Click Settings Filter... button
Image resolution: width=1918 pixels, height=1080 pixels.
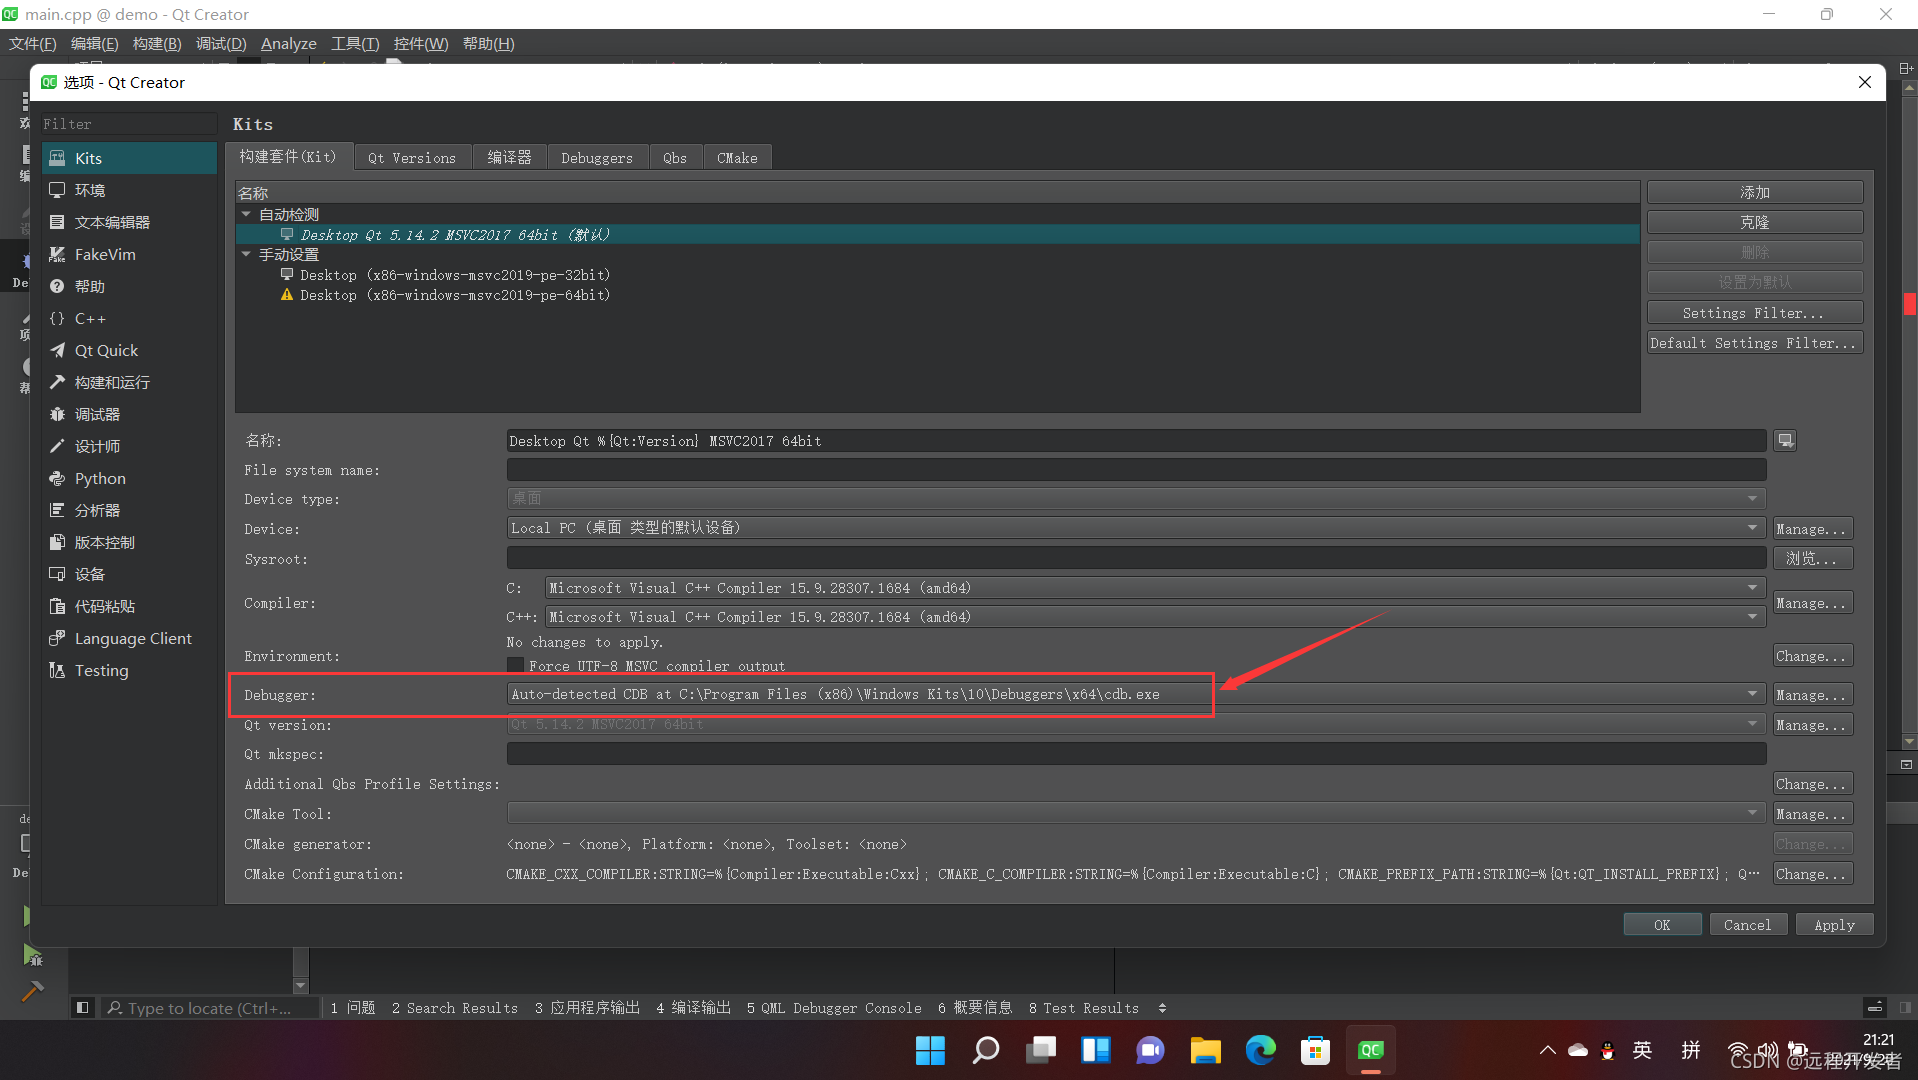pyautogui.click(x=1754, y=313)
